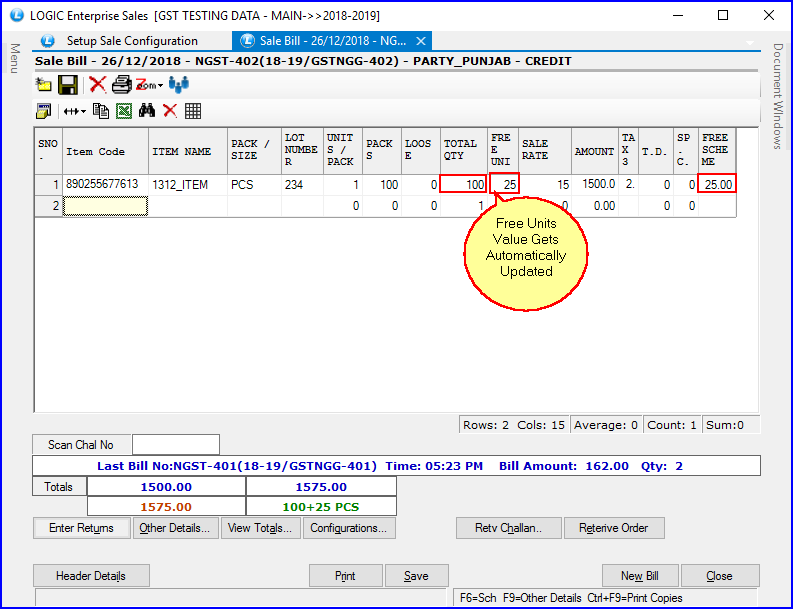Image resolution: width=793 pixels, height=609 pixels.
Task: Click the empty Item Code cell in row 2
Action: click(x=105, y=206)
